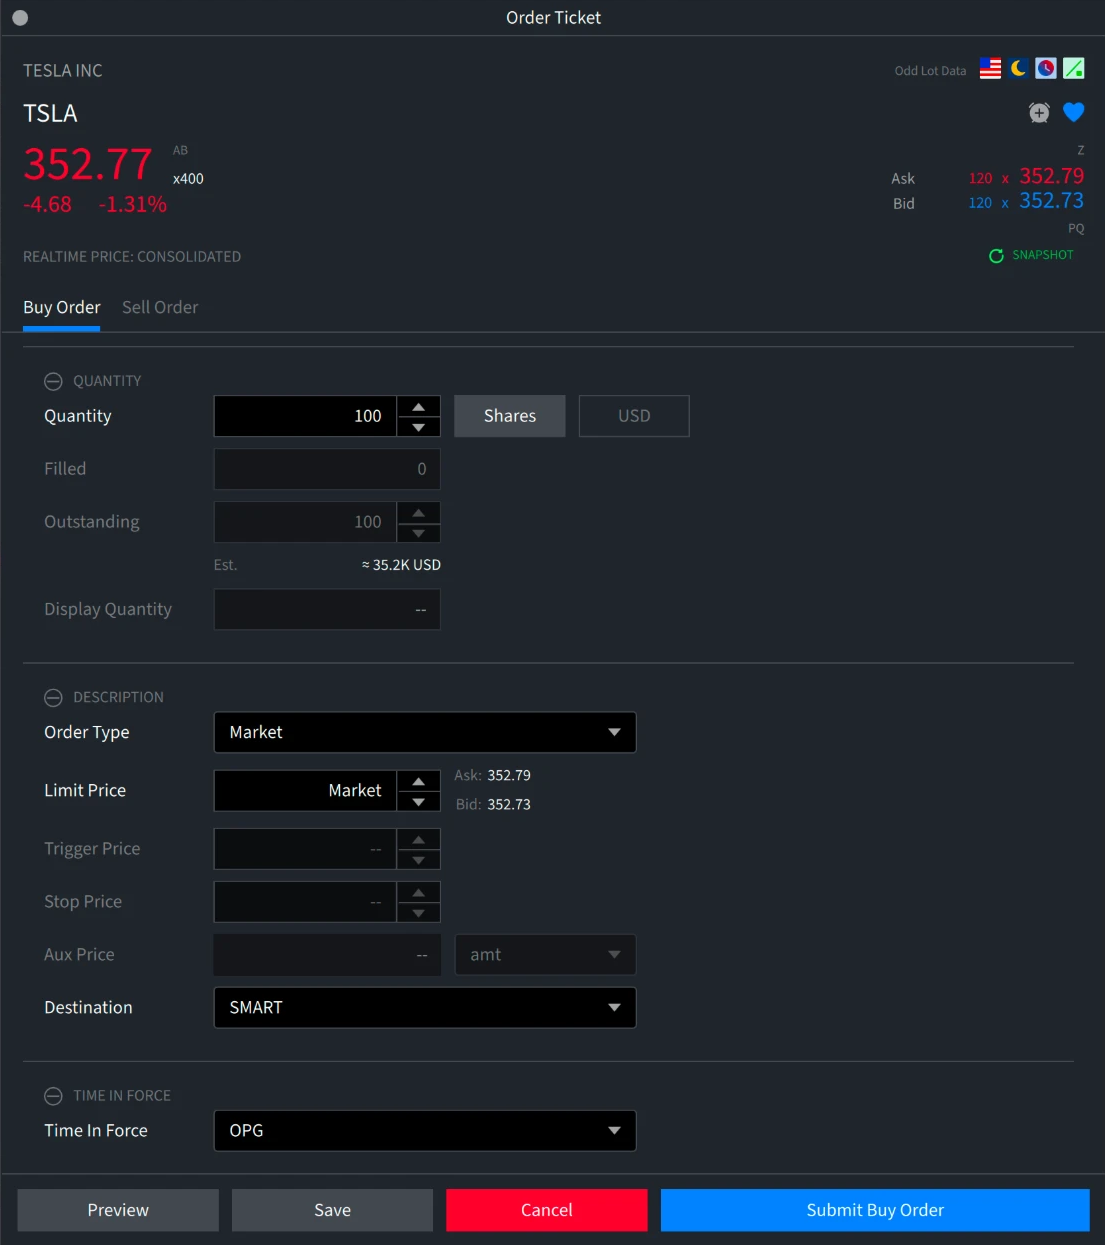The width and height of the screenshot is (1105, 1245).
Task: Collapse the QUANTITY section
Action: click(53, 381)
